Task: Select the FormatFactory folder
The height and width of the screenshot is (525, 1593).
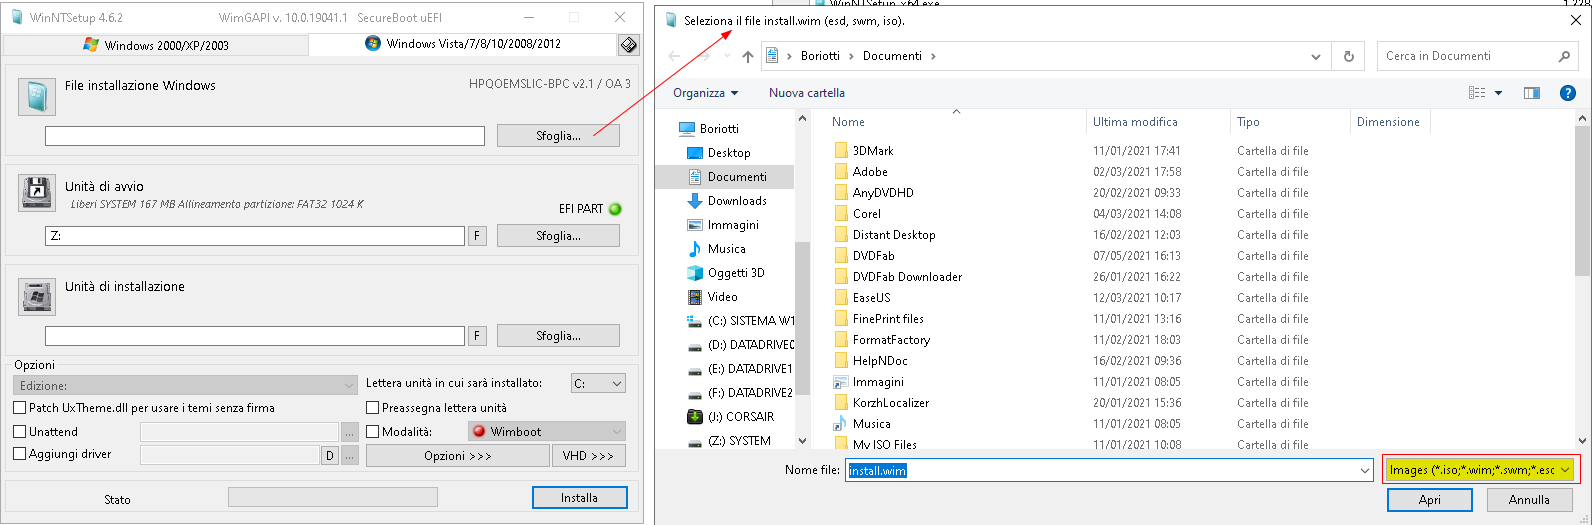Action: (x=891, y=340)
